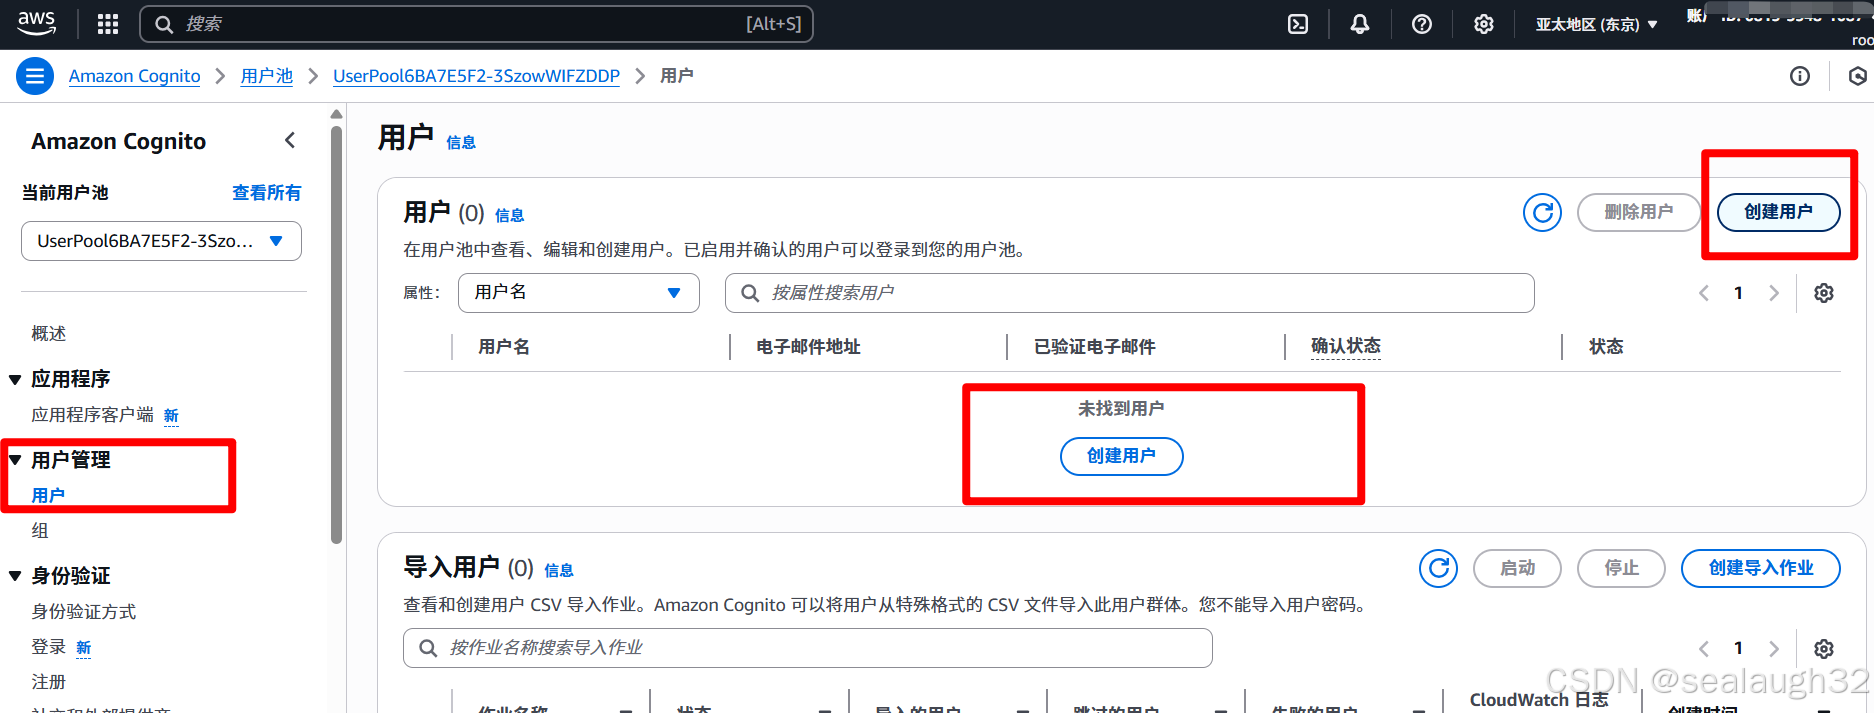The height and width of the screenshot is (713, 1874).
Task: Click the 已验证电子邮件 column header
Action: [1094, 347]
